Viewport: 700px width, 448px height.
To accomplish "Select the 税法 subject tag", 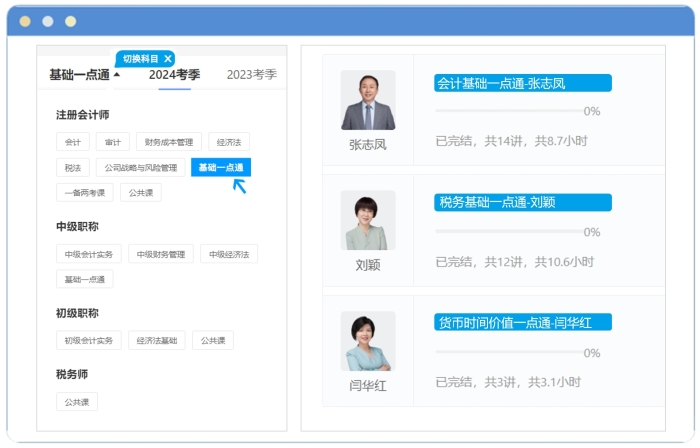I will click(x=73, y=168).
